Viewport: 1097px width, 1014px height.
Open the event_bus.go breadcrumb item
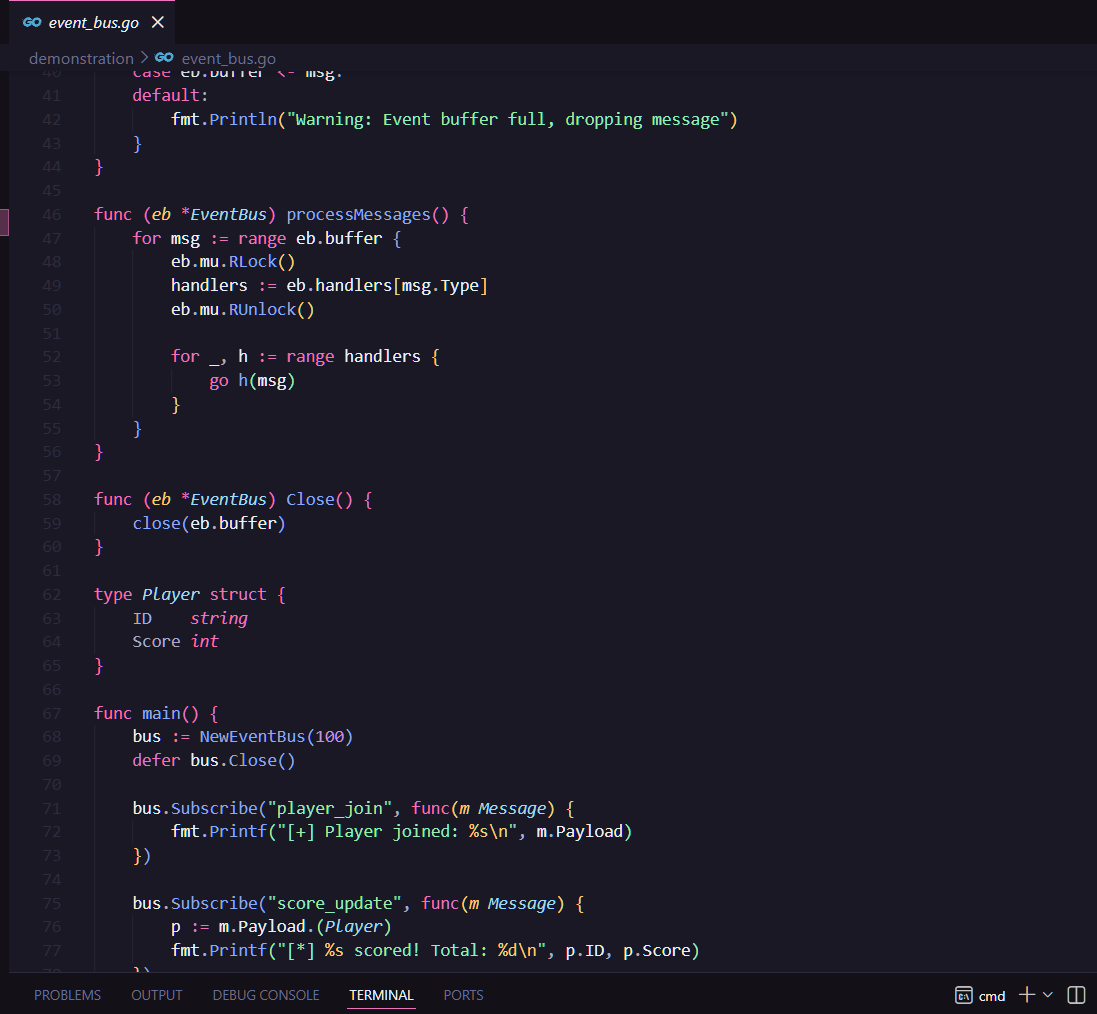[x=228, y=58]
